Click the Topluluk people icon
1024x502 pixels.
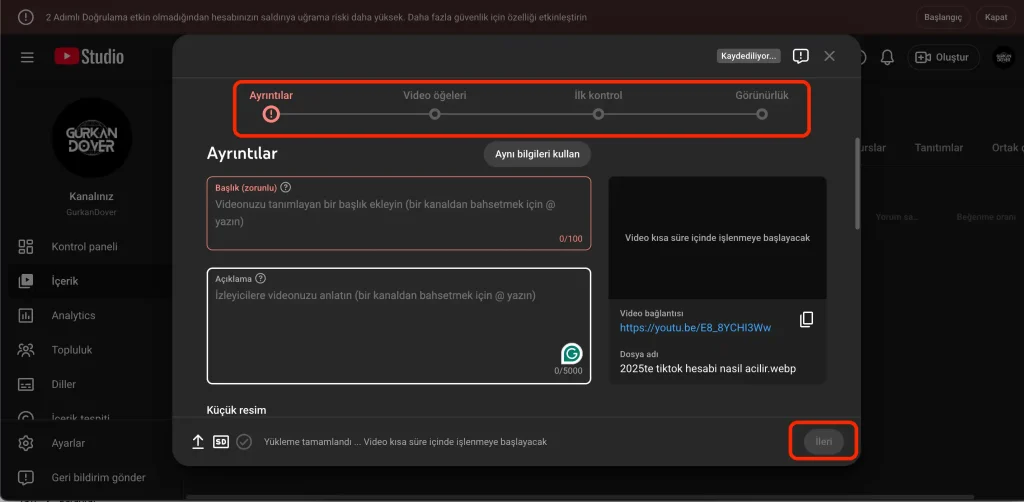click(x=25, y=350)
